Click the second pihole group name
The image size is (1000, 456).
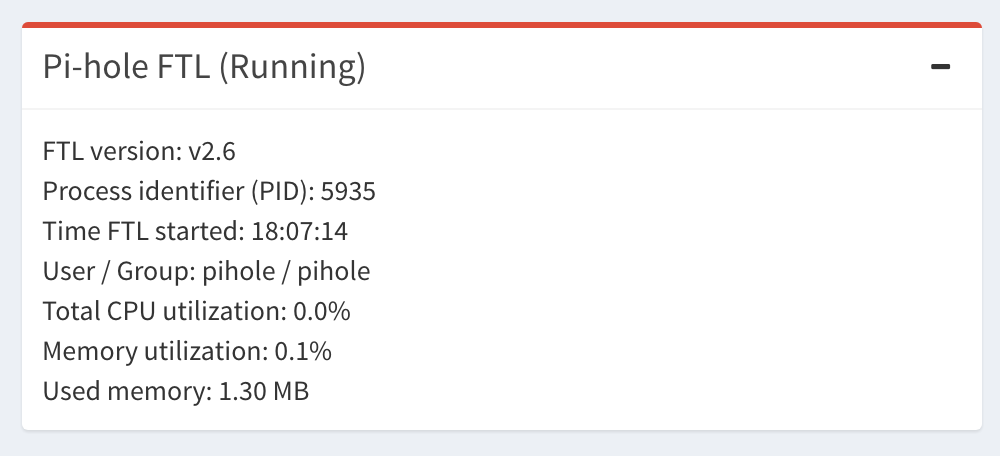[334, 271]
